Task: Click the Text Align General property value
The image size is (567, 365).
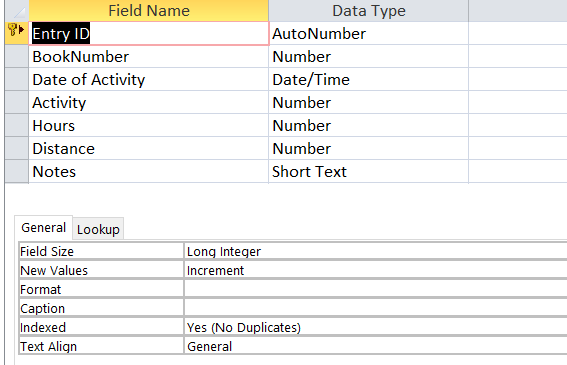Action: [376, 347]
